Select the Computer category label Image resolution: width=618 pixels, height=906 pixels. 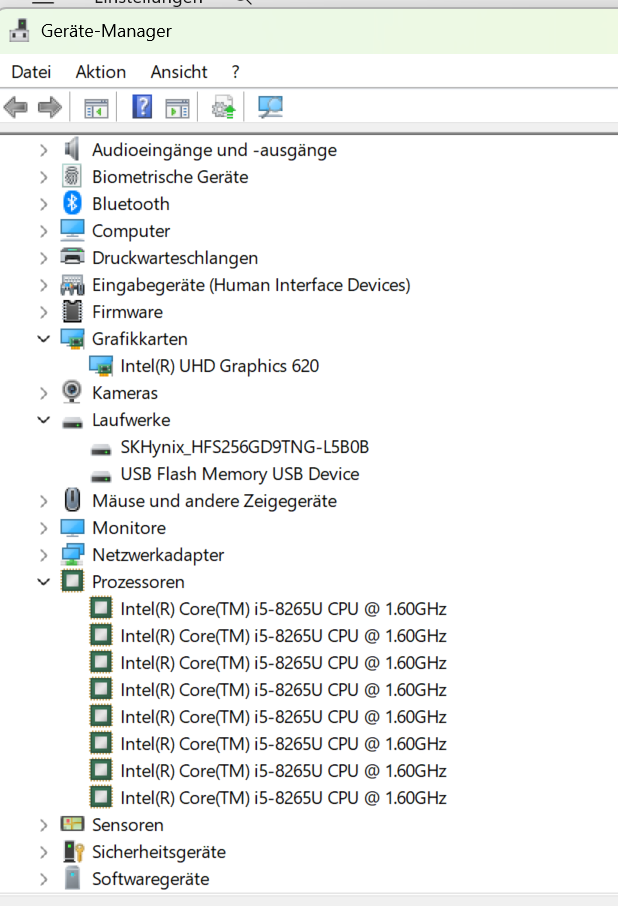click(x=131, y=231)
